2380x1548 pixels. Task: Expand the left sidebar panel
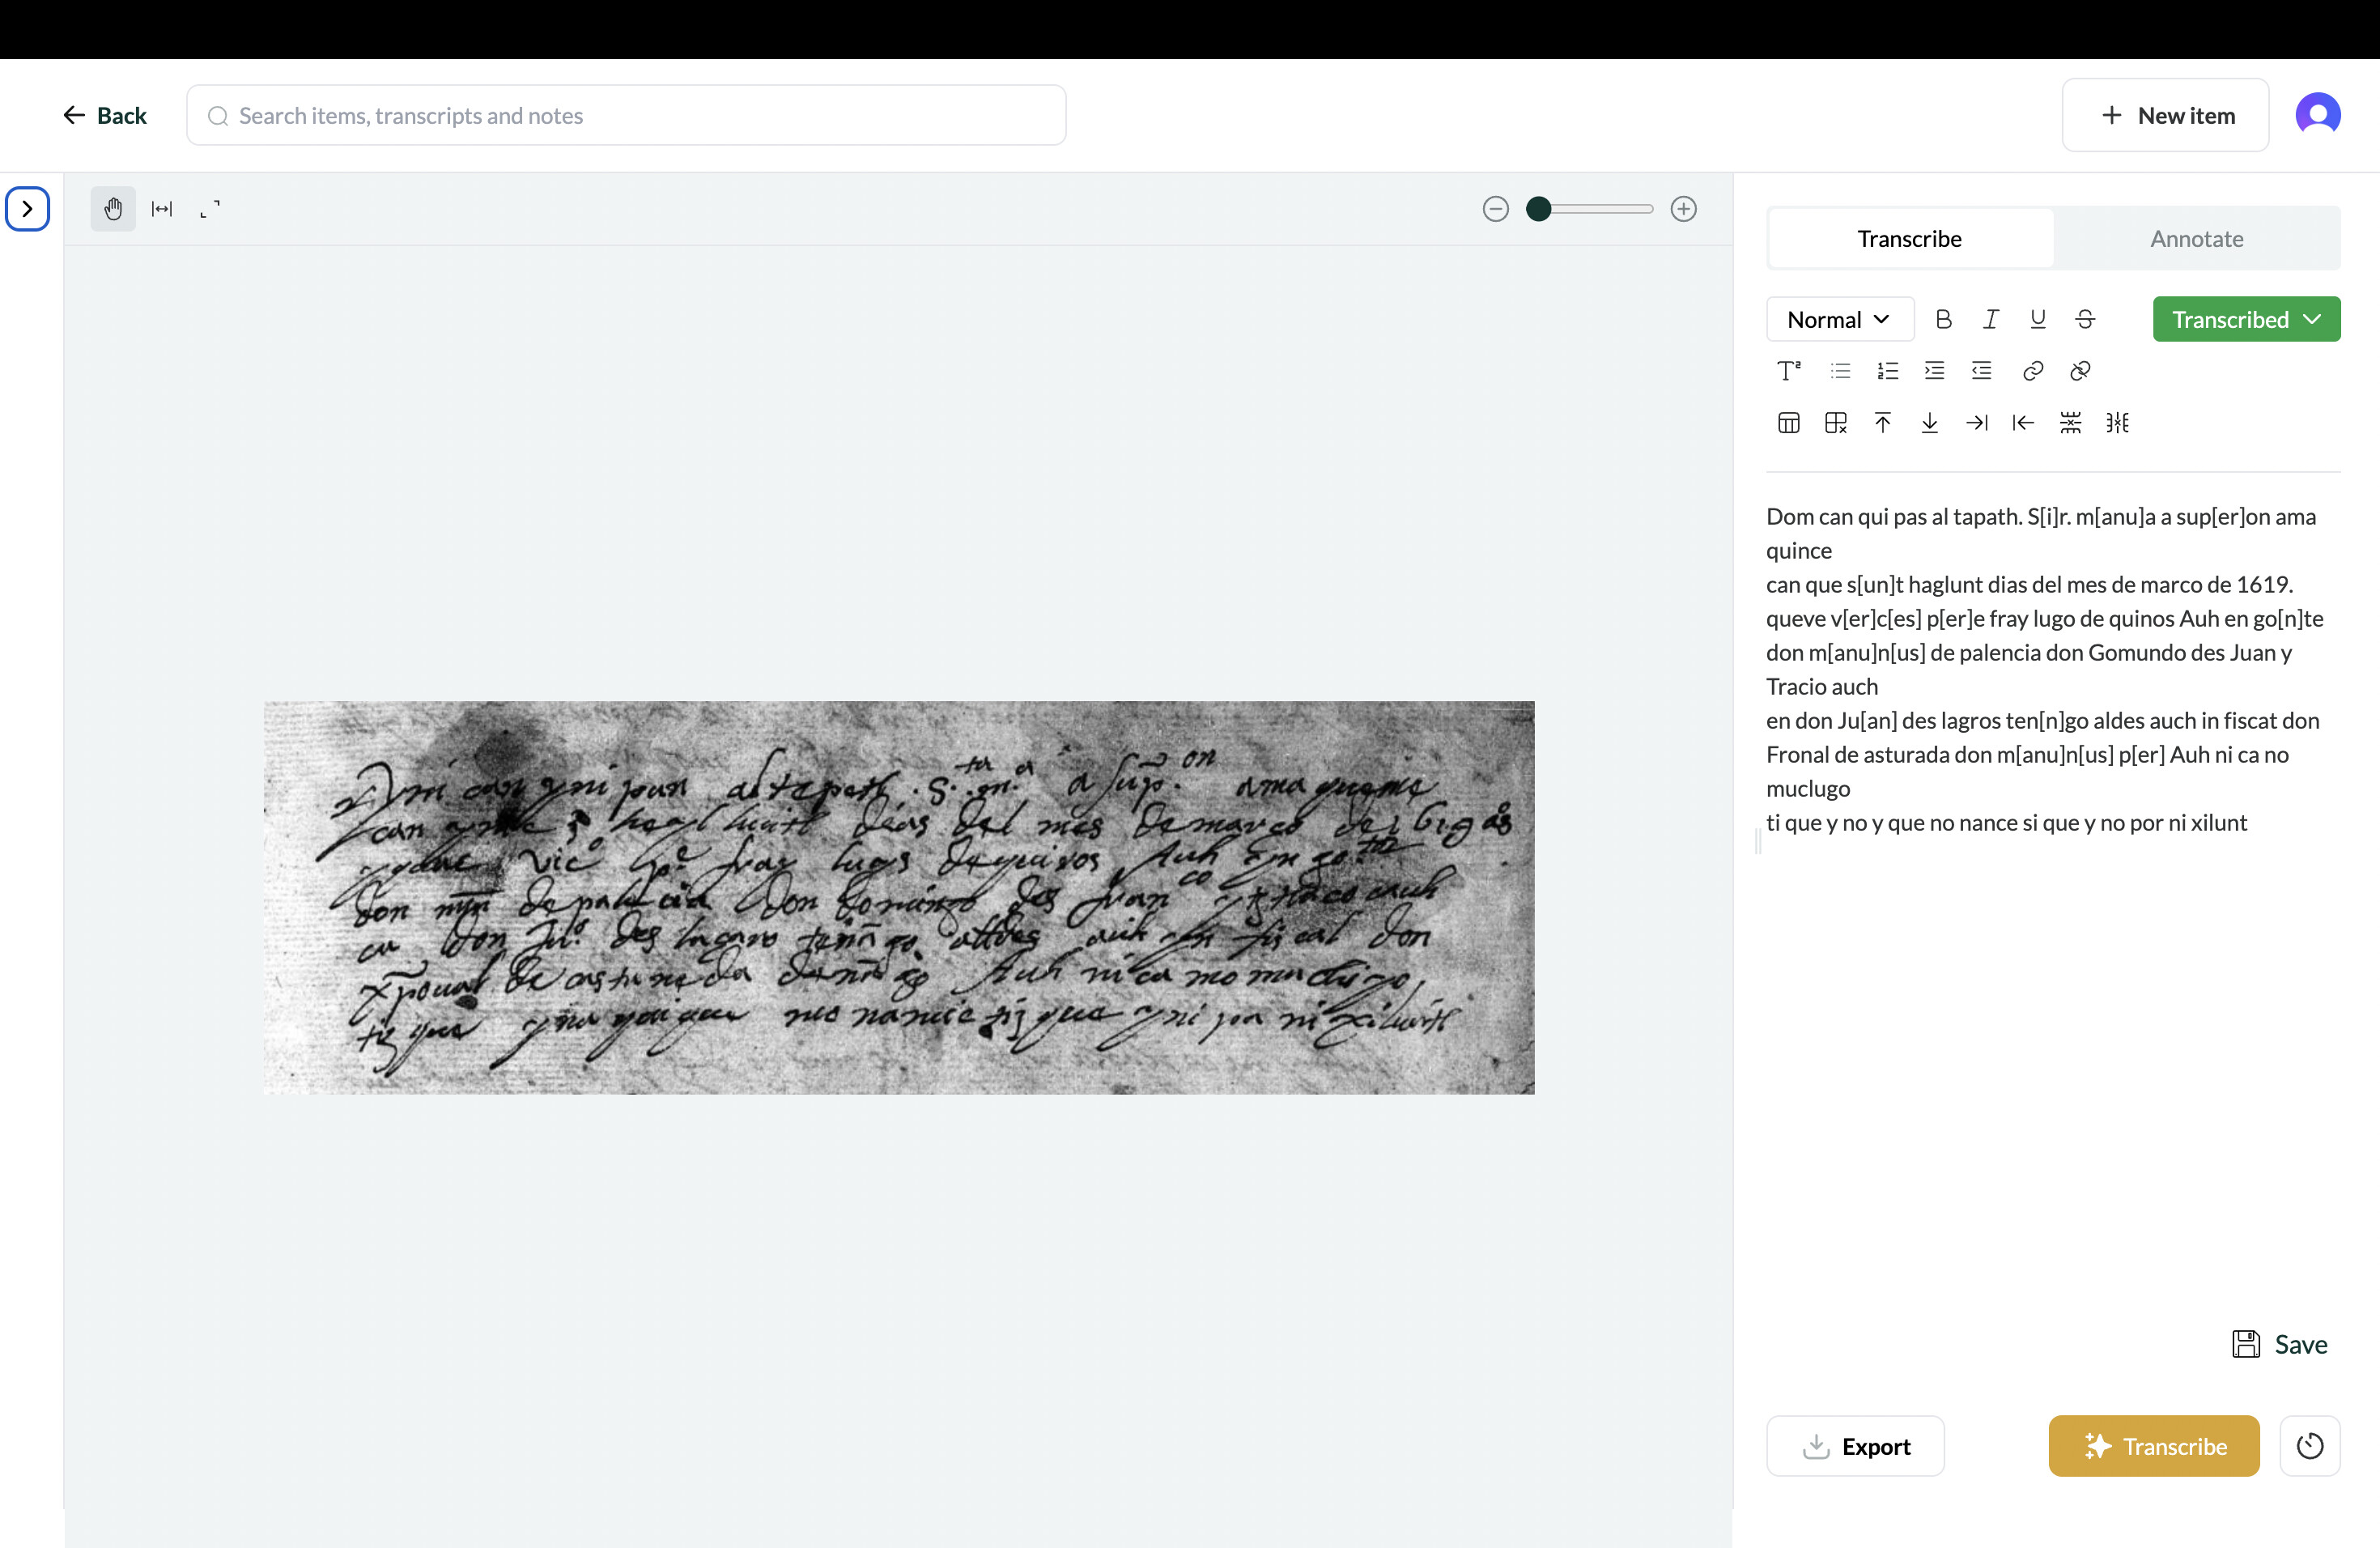27,209
